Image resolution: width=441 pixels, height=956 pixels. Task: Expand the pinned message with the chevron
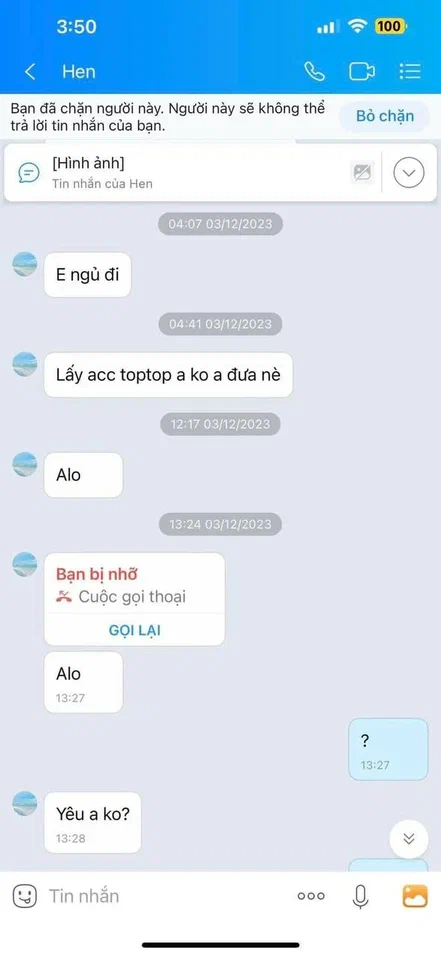click(x=409, y=173)
